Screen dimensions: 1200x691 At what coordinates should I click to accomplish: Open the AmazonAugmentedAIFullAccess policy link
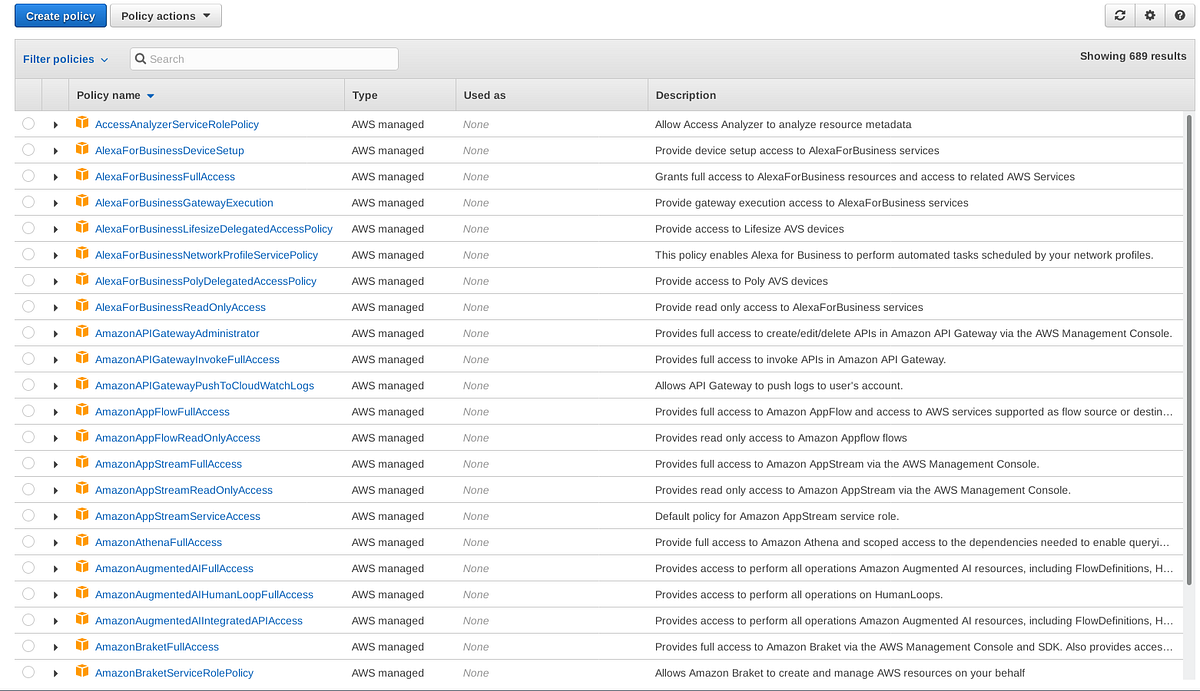tap(174, 567)
